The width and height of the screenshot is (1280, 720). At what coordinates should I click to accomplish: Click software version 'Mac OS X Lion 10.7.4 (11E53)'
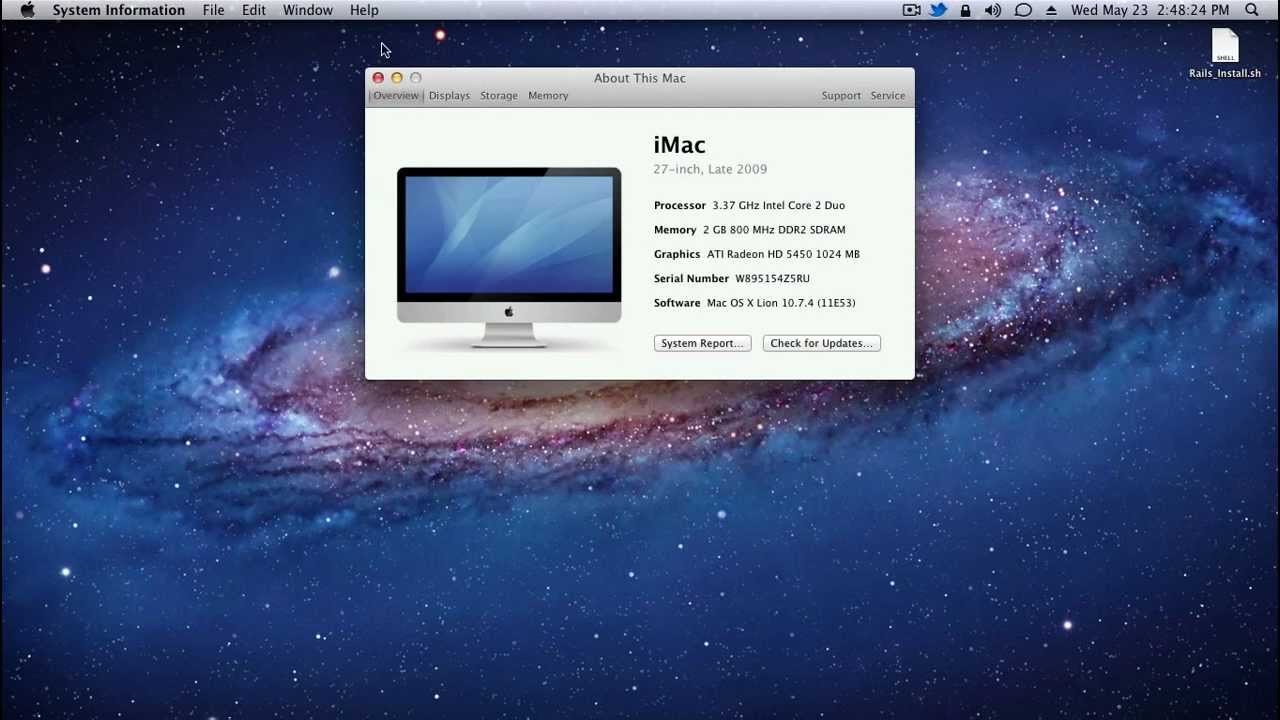point(781,303)
